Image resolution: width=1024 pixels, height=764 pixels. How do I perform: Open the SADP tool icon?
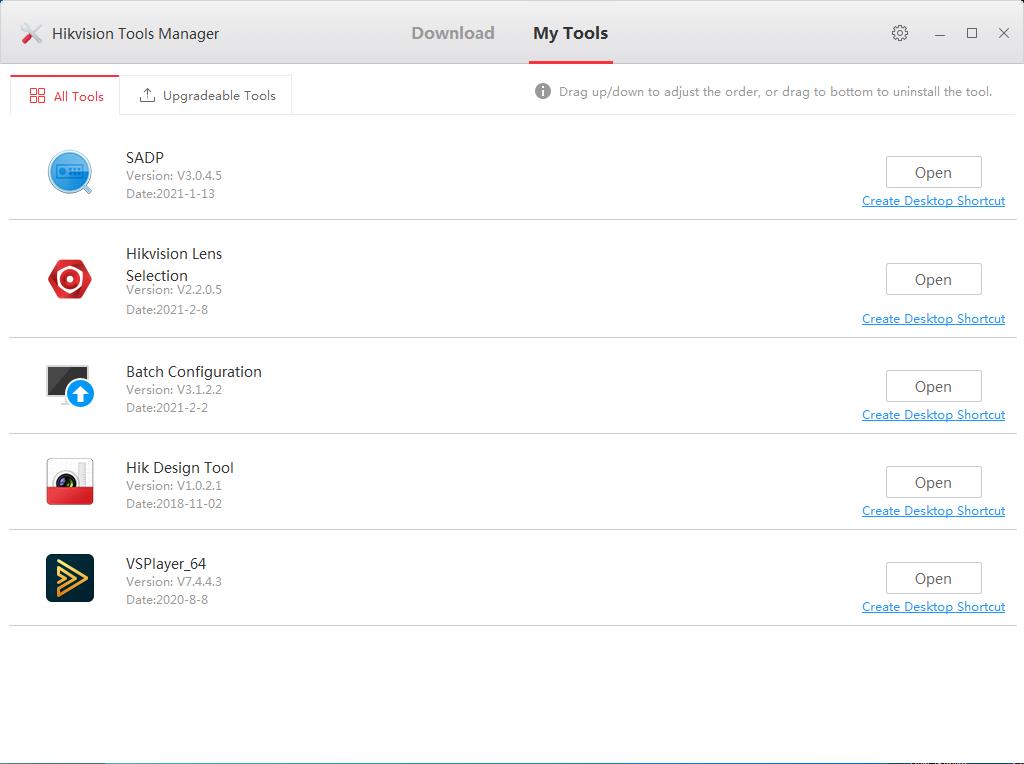coord(70,171)
